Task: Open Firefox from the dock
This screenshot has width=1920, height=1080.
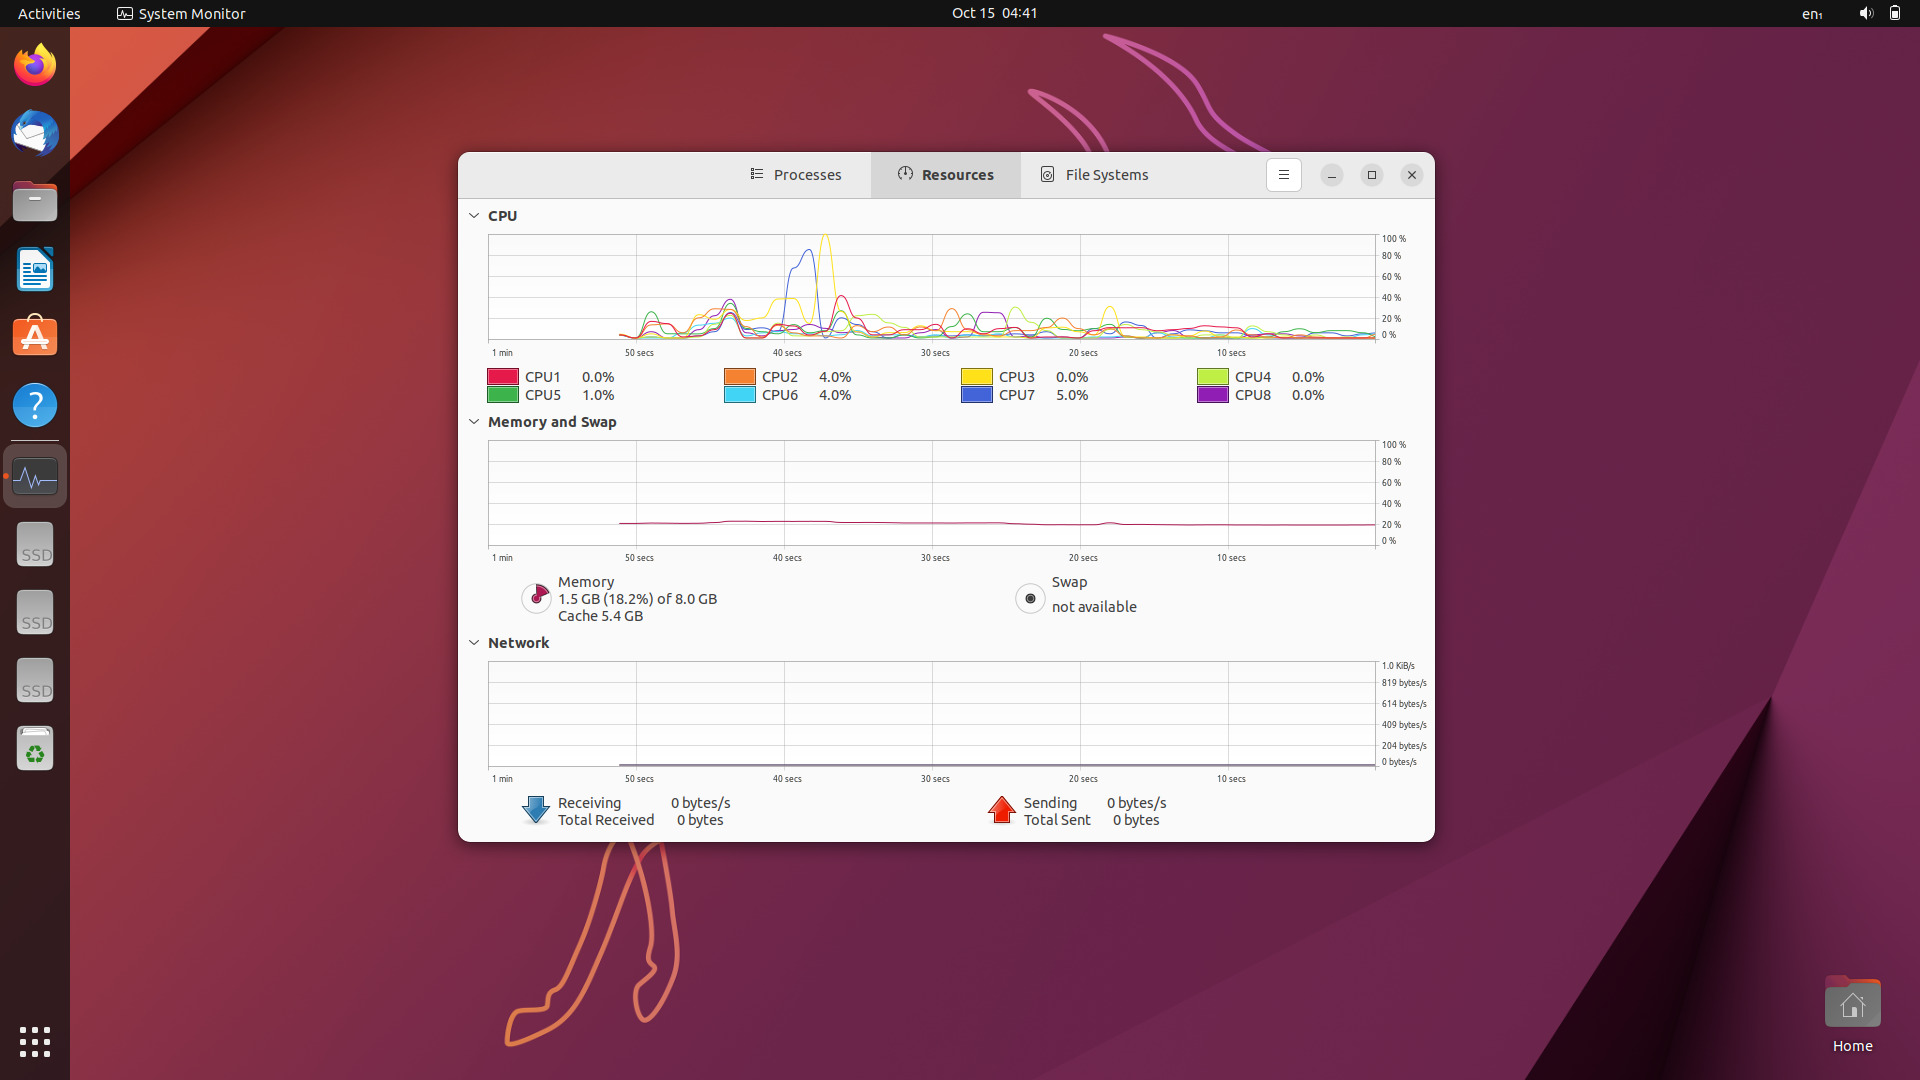Action: 34,63
